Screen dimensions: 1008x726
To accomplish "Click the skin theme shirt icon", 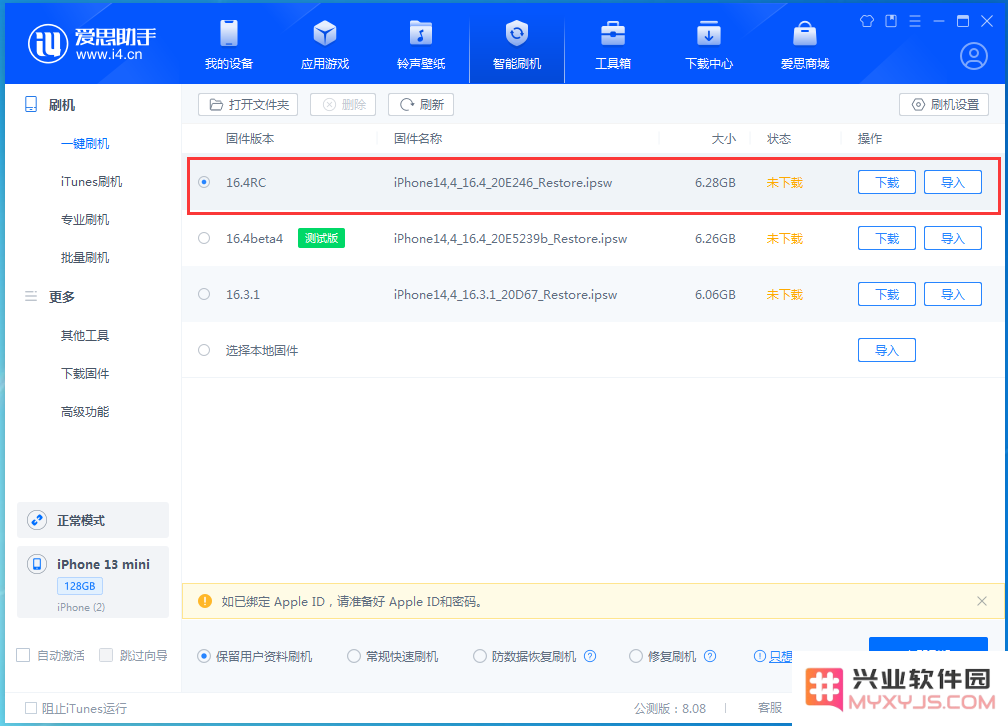I will 867,21.
